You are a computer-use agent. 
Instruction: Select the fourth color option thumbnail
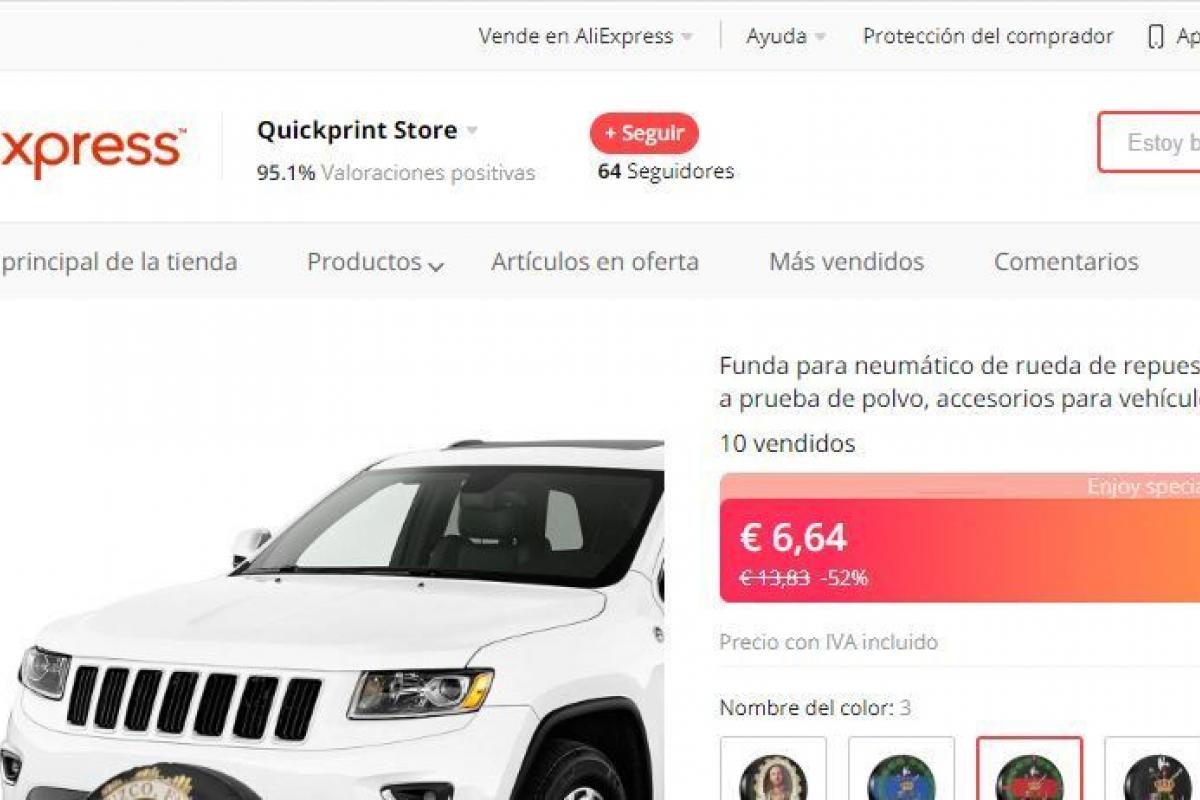1152,768
